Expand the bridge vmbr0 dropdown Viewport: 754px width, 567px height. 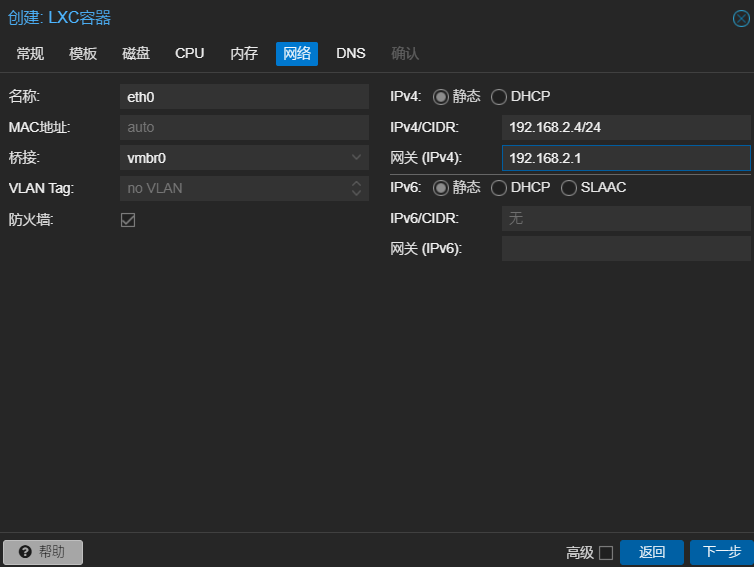(x=357, y=158)
